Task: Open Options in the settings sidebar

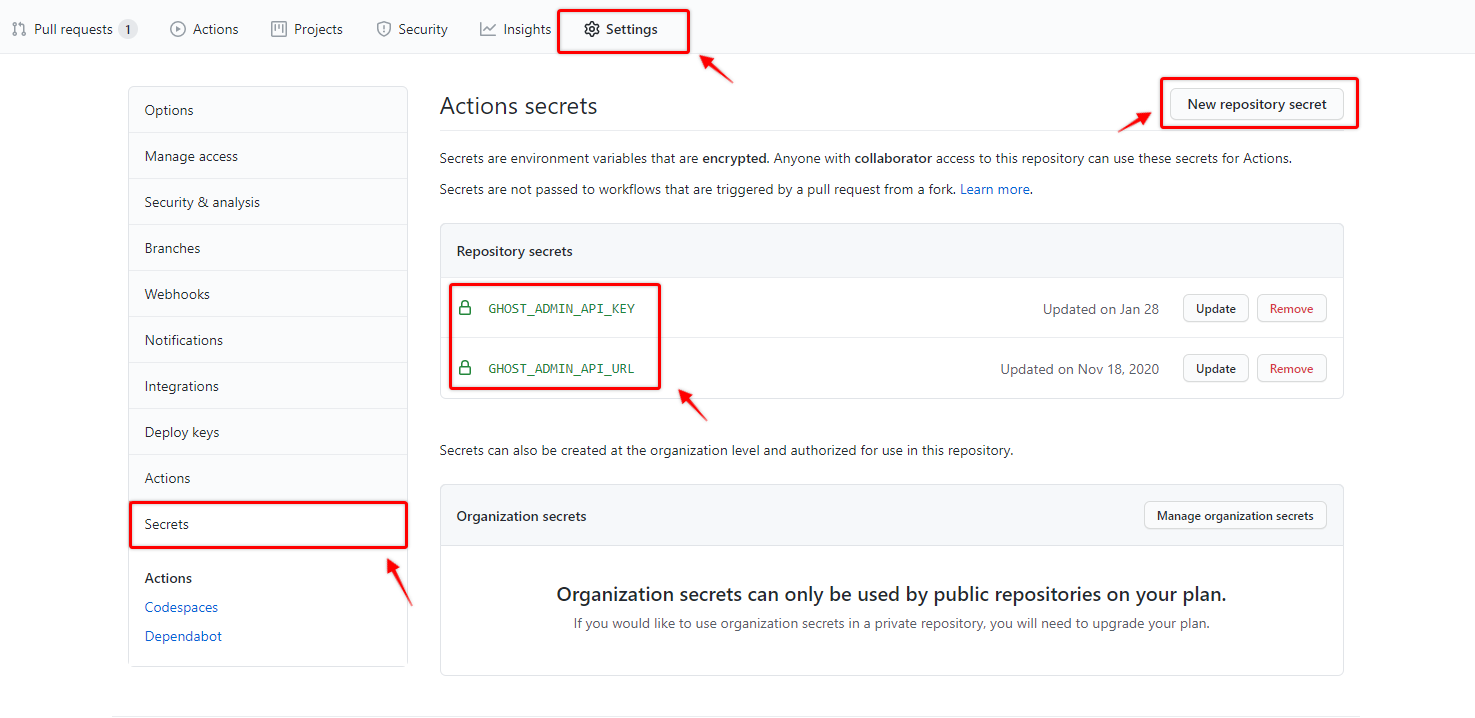Action: coord(268,110)
